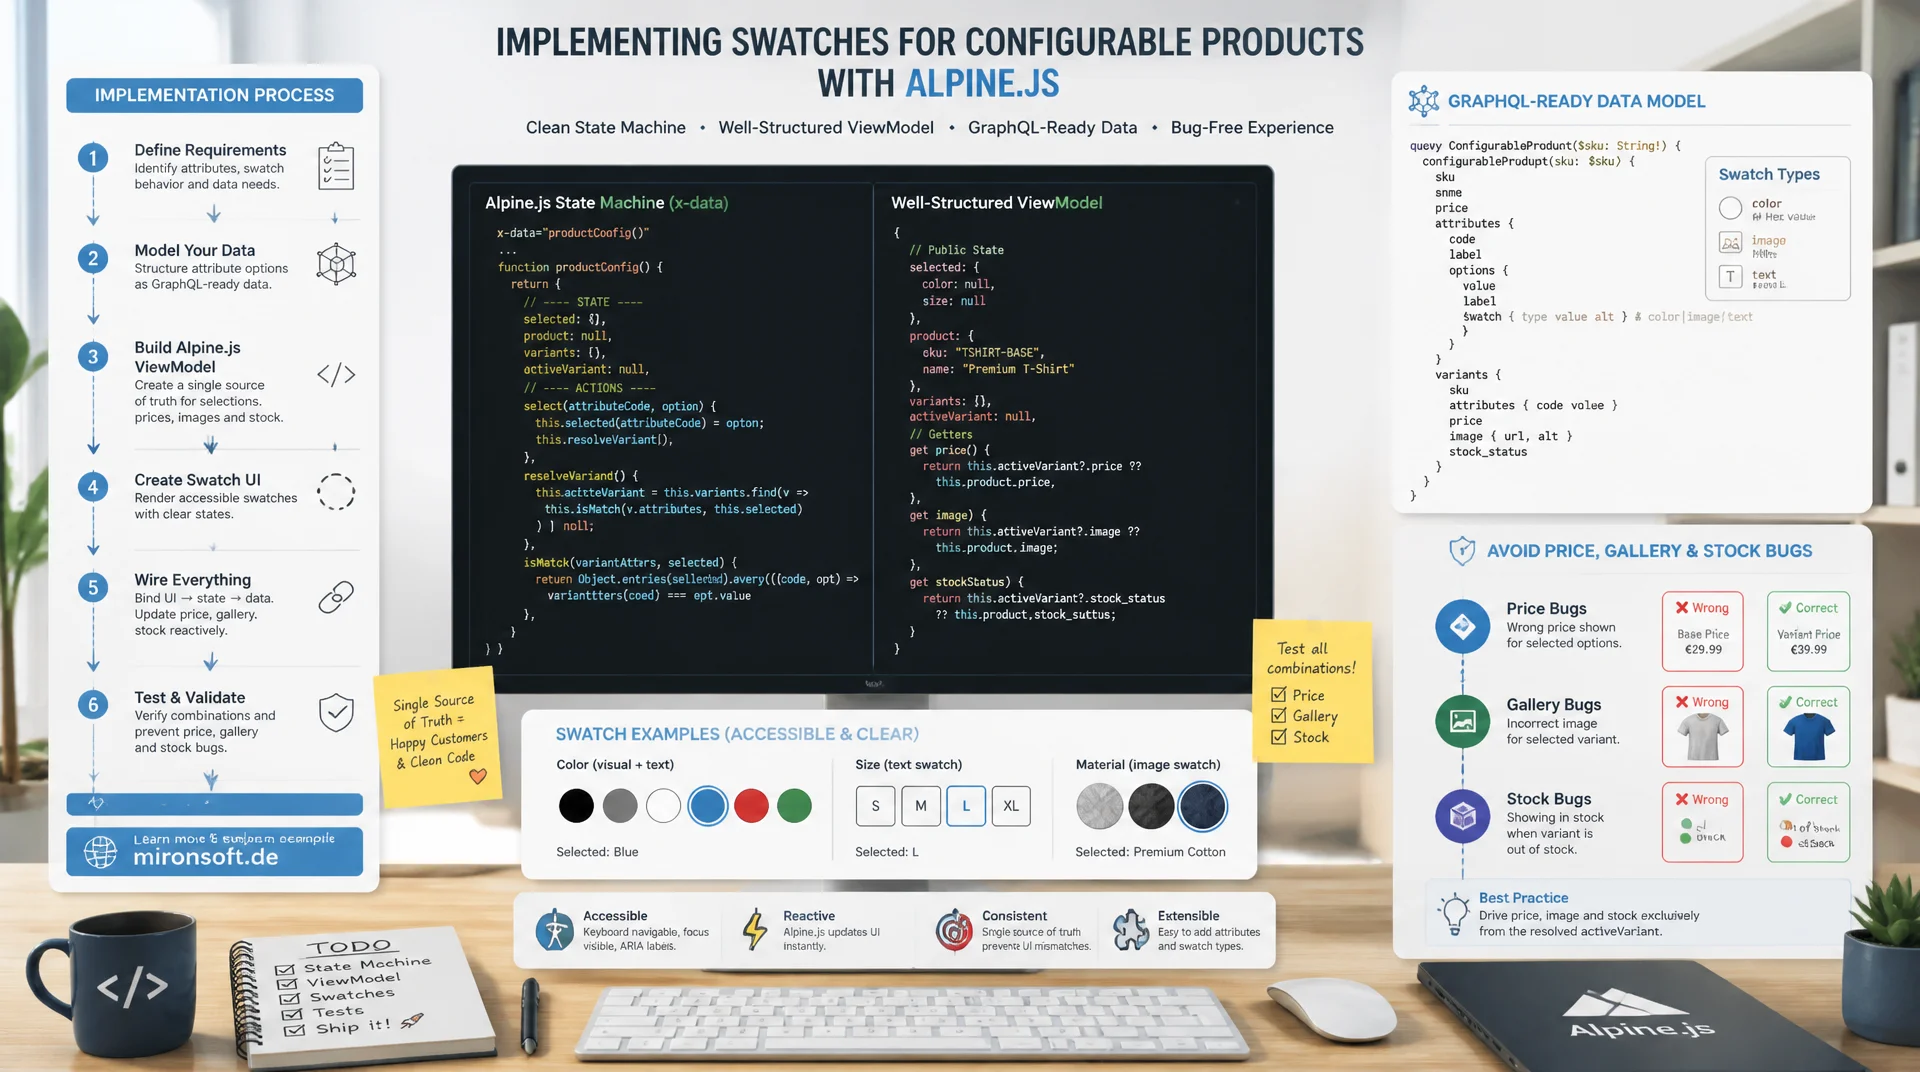Viewport: 1920px width, 1072px height.
Task: Click the "Best Practice" heading
Action: pos(1523,898)
